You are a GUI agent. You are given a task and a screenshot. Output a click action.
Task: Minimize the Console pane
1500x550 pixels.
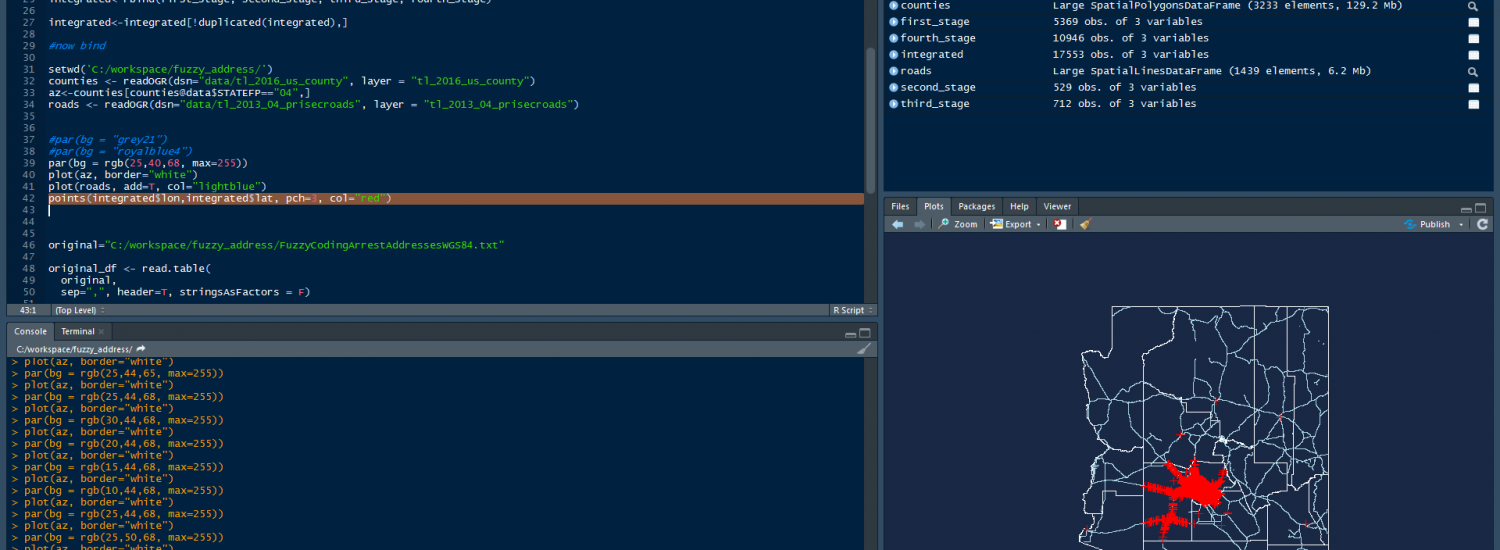click(850, 333)
